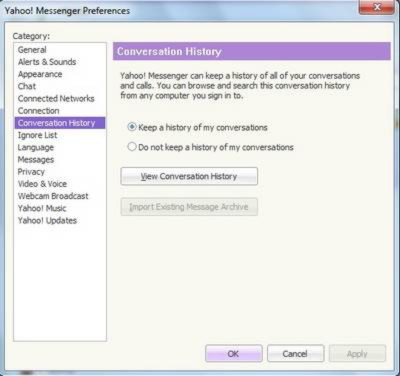Screen dimensions: 400x376
Task: Click View Conversation History button
Action: tap(189, 176)
